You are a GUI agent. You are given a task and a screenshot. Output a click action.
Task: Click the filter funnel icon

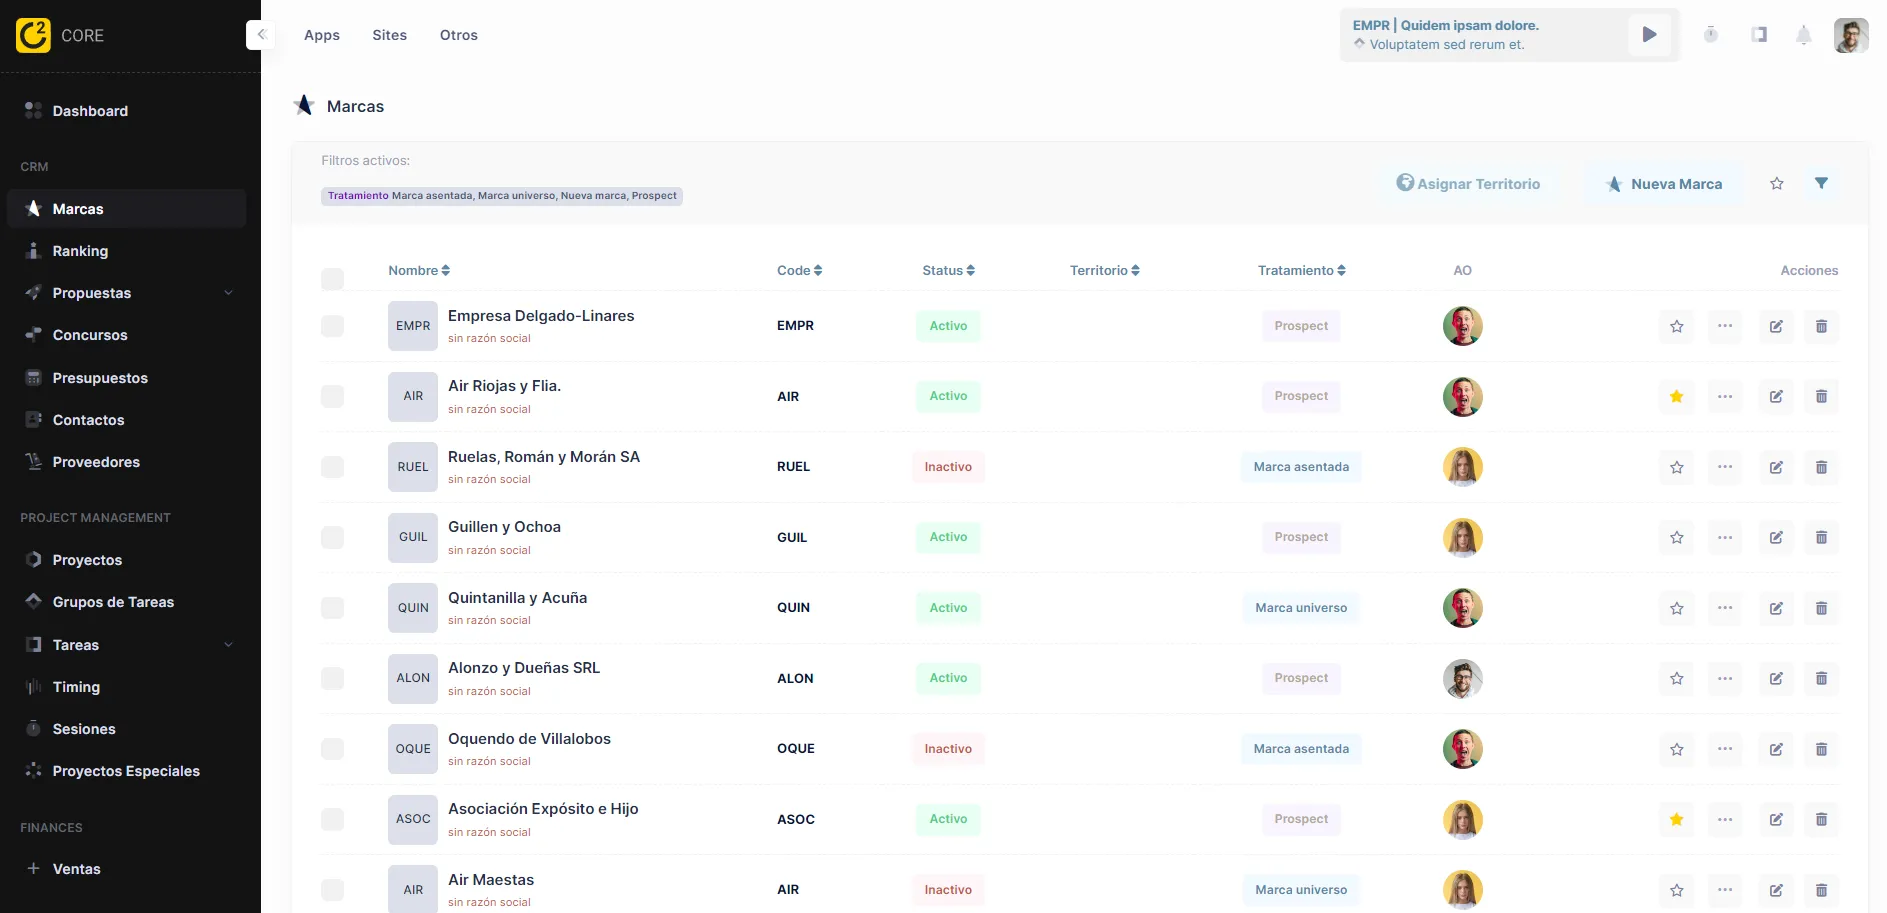click(x=1821, y=183)
